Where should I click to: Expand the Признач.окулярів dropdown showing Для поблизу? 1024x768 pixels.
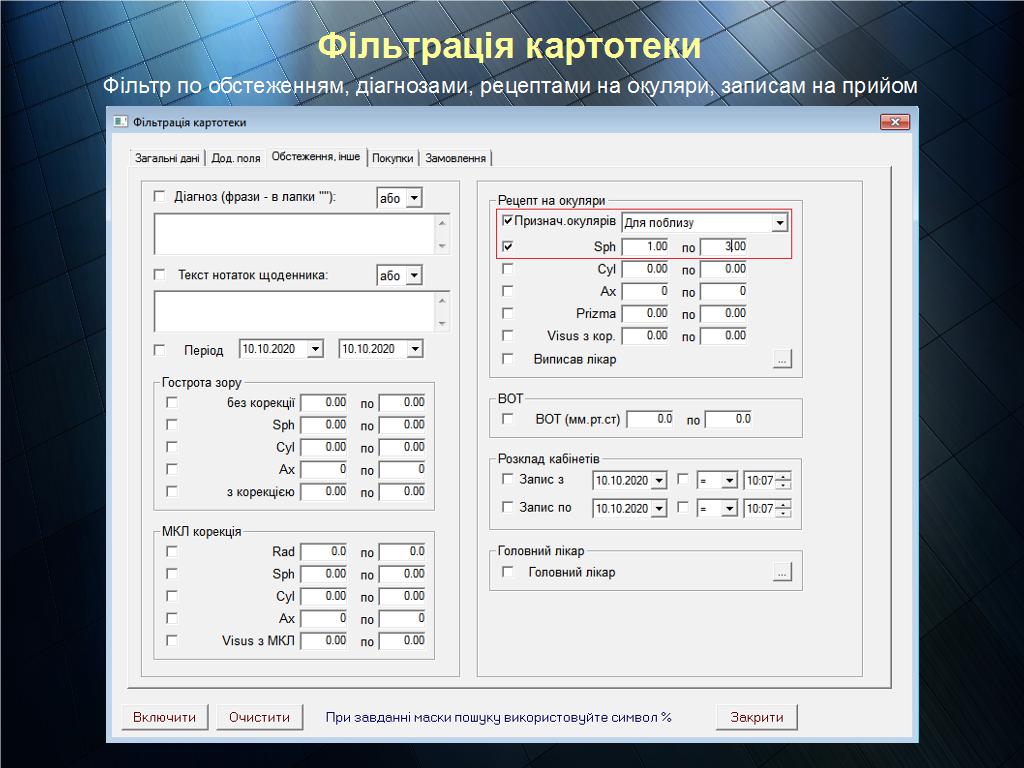point(780,223)
